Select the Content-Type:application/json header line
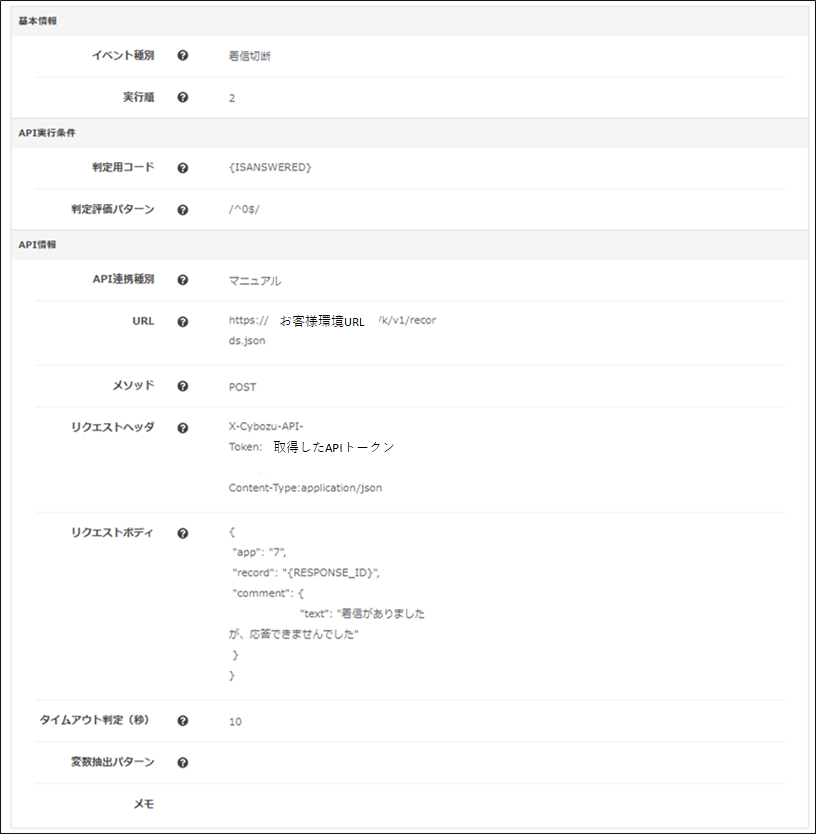This screenshot has height=834, width=816. click(x=305, y=488)
